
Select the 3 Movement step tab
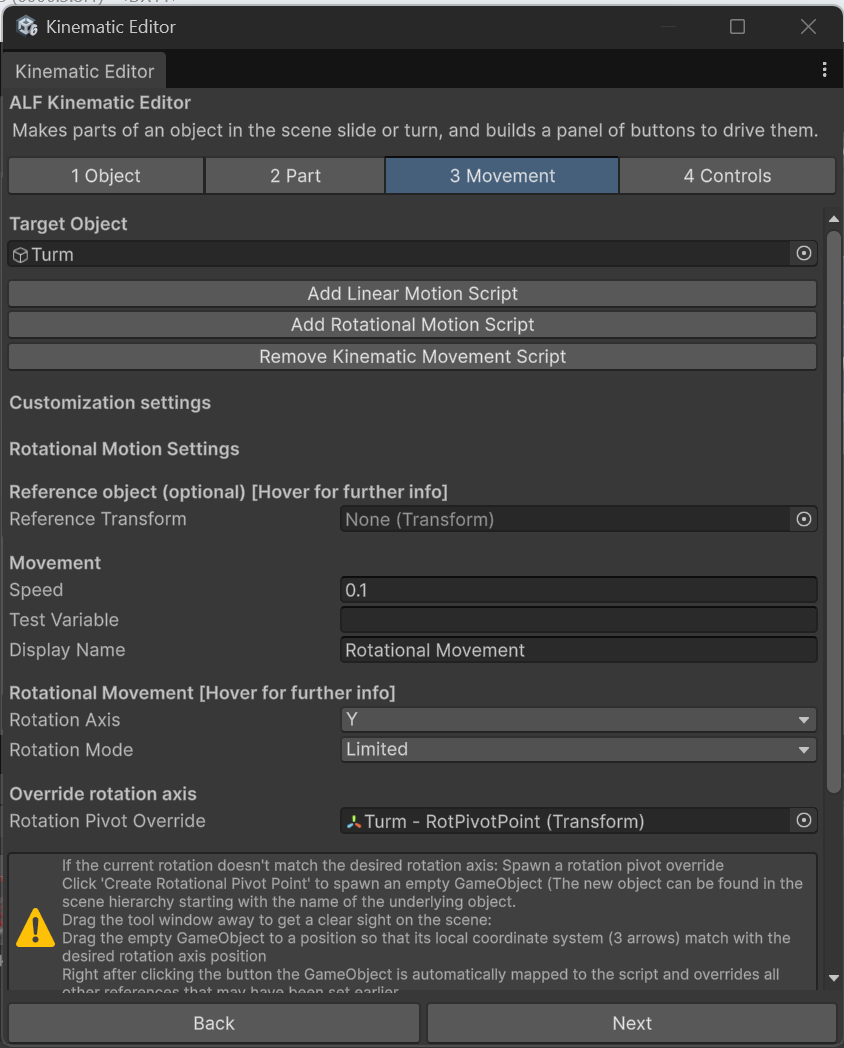click(502, 176)
